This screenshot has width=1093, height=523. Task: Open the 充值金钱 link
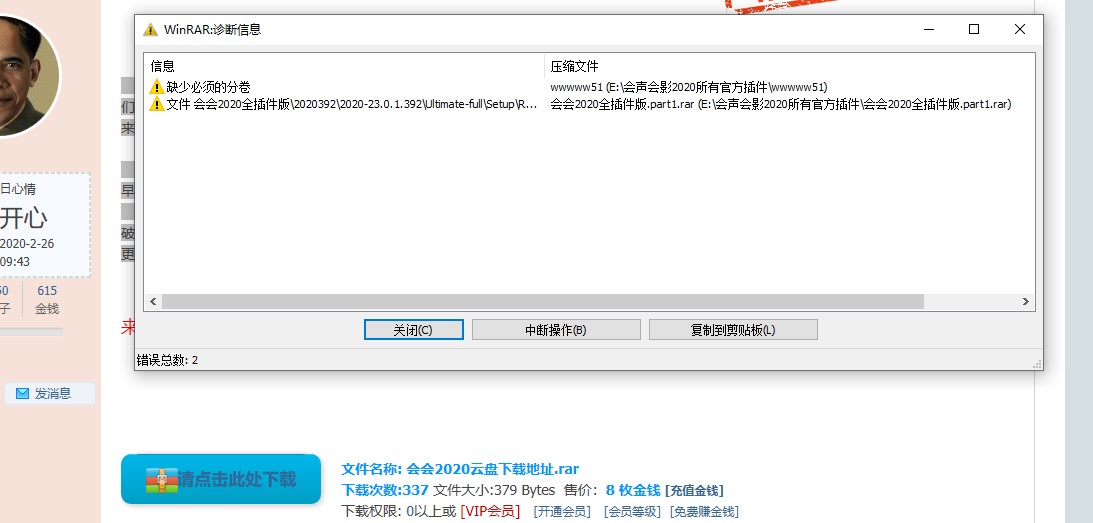pyautogui.click(x=694, y=490)
